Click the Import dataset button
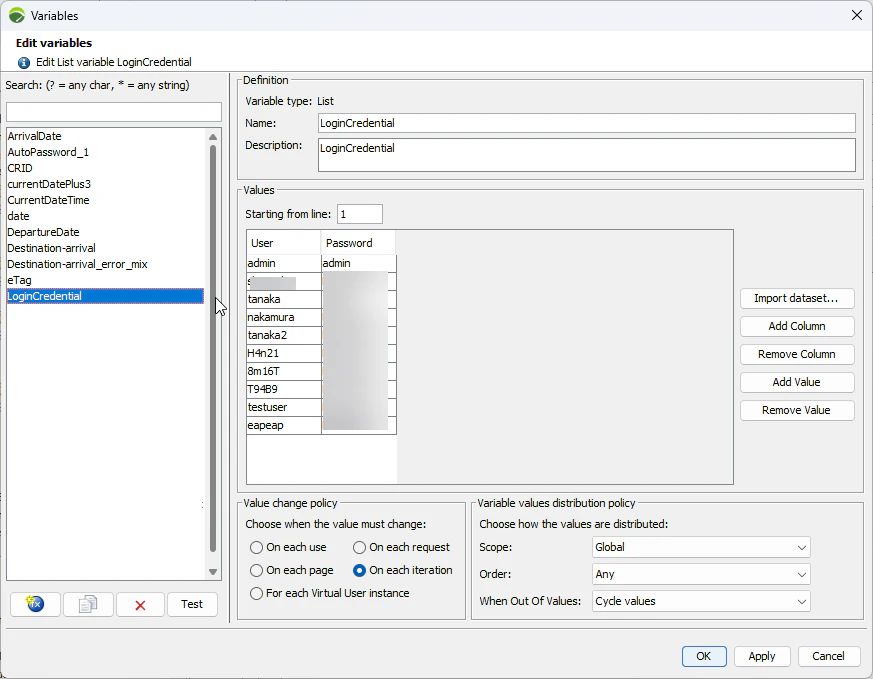This screenshot has width=873, height=679. pos(797,298)
